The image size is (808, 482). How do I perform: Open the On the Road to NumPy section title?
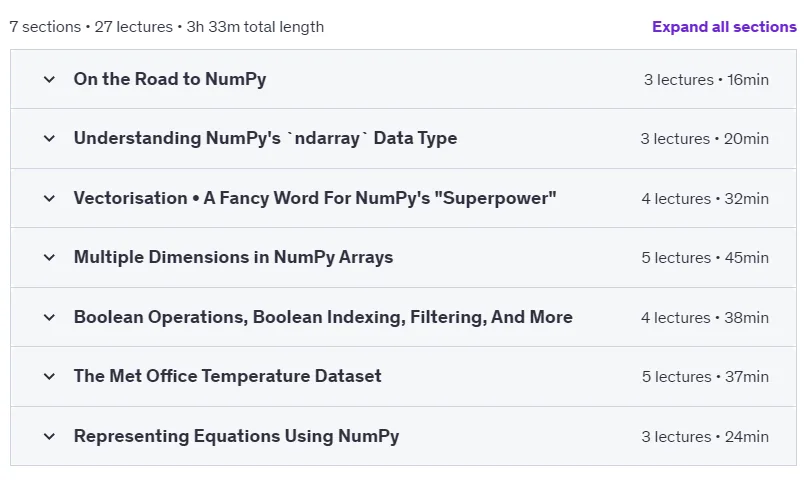(x=170, y=79)
